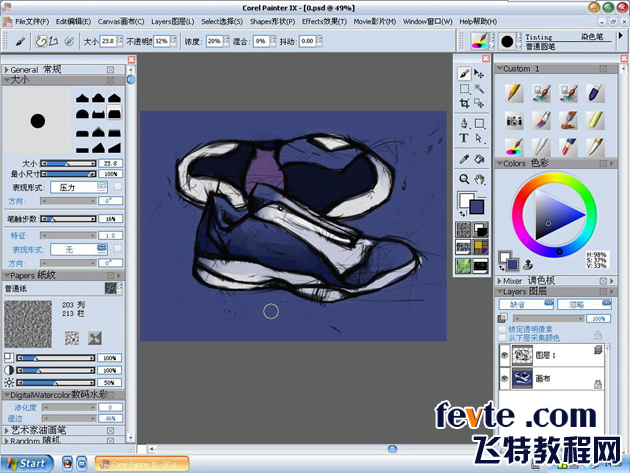Select the Grabber hand tool
The height and width of the screenshot is (473, 630).
tap(479, 179)
